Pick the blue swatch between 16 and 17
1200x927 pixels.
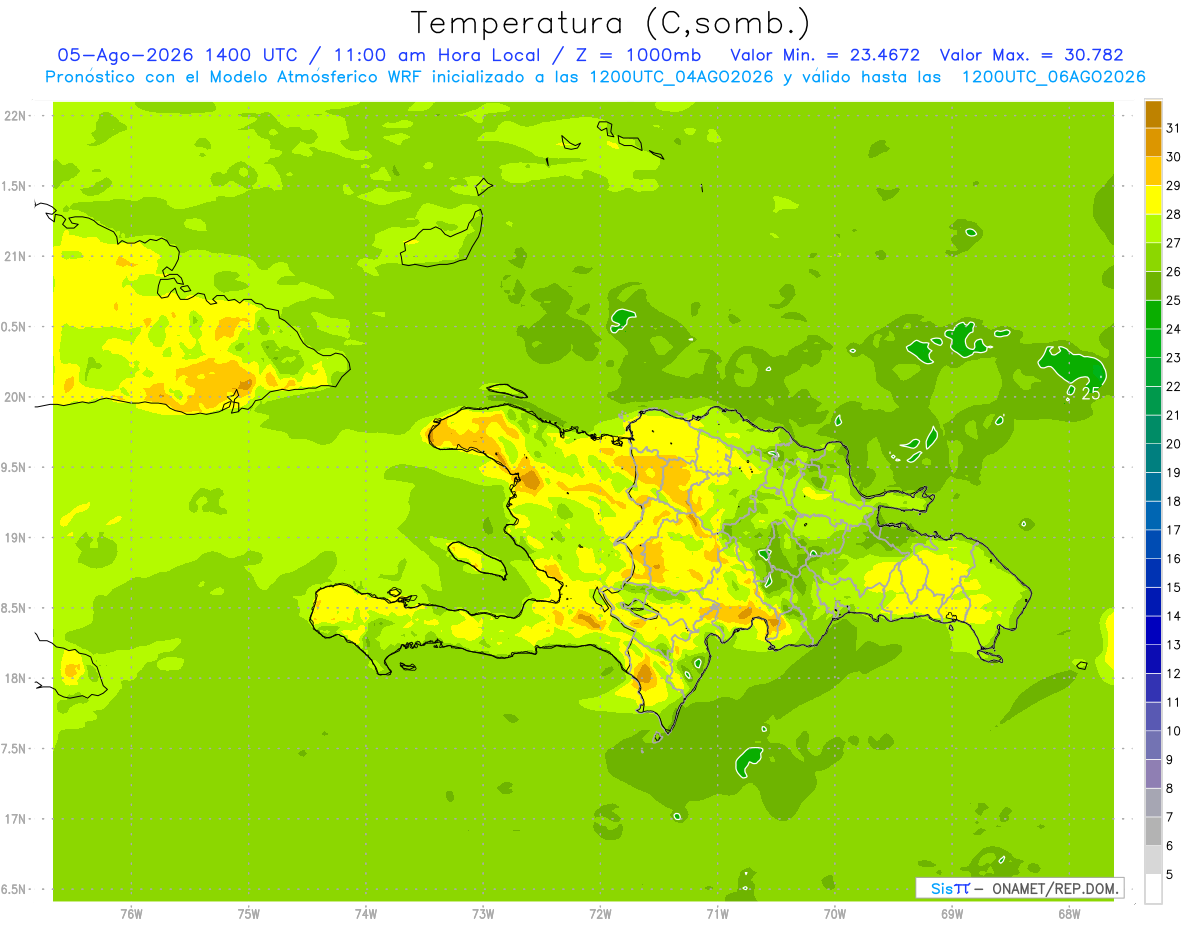(1153, 544)
